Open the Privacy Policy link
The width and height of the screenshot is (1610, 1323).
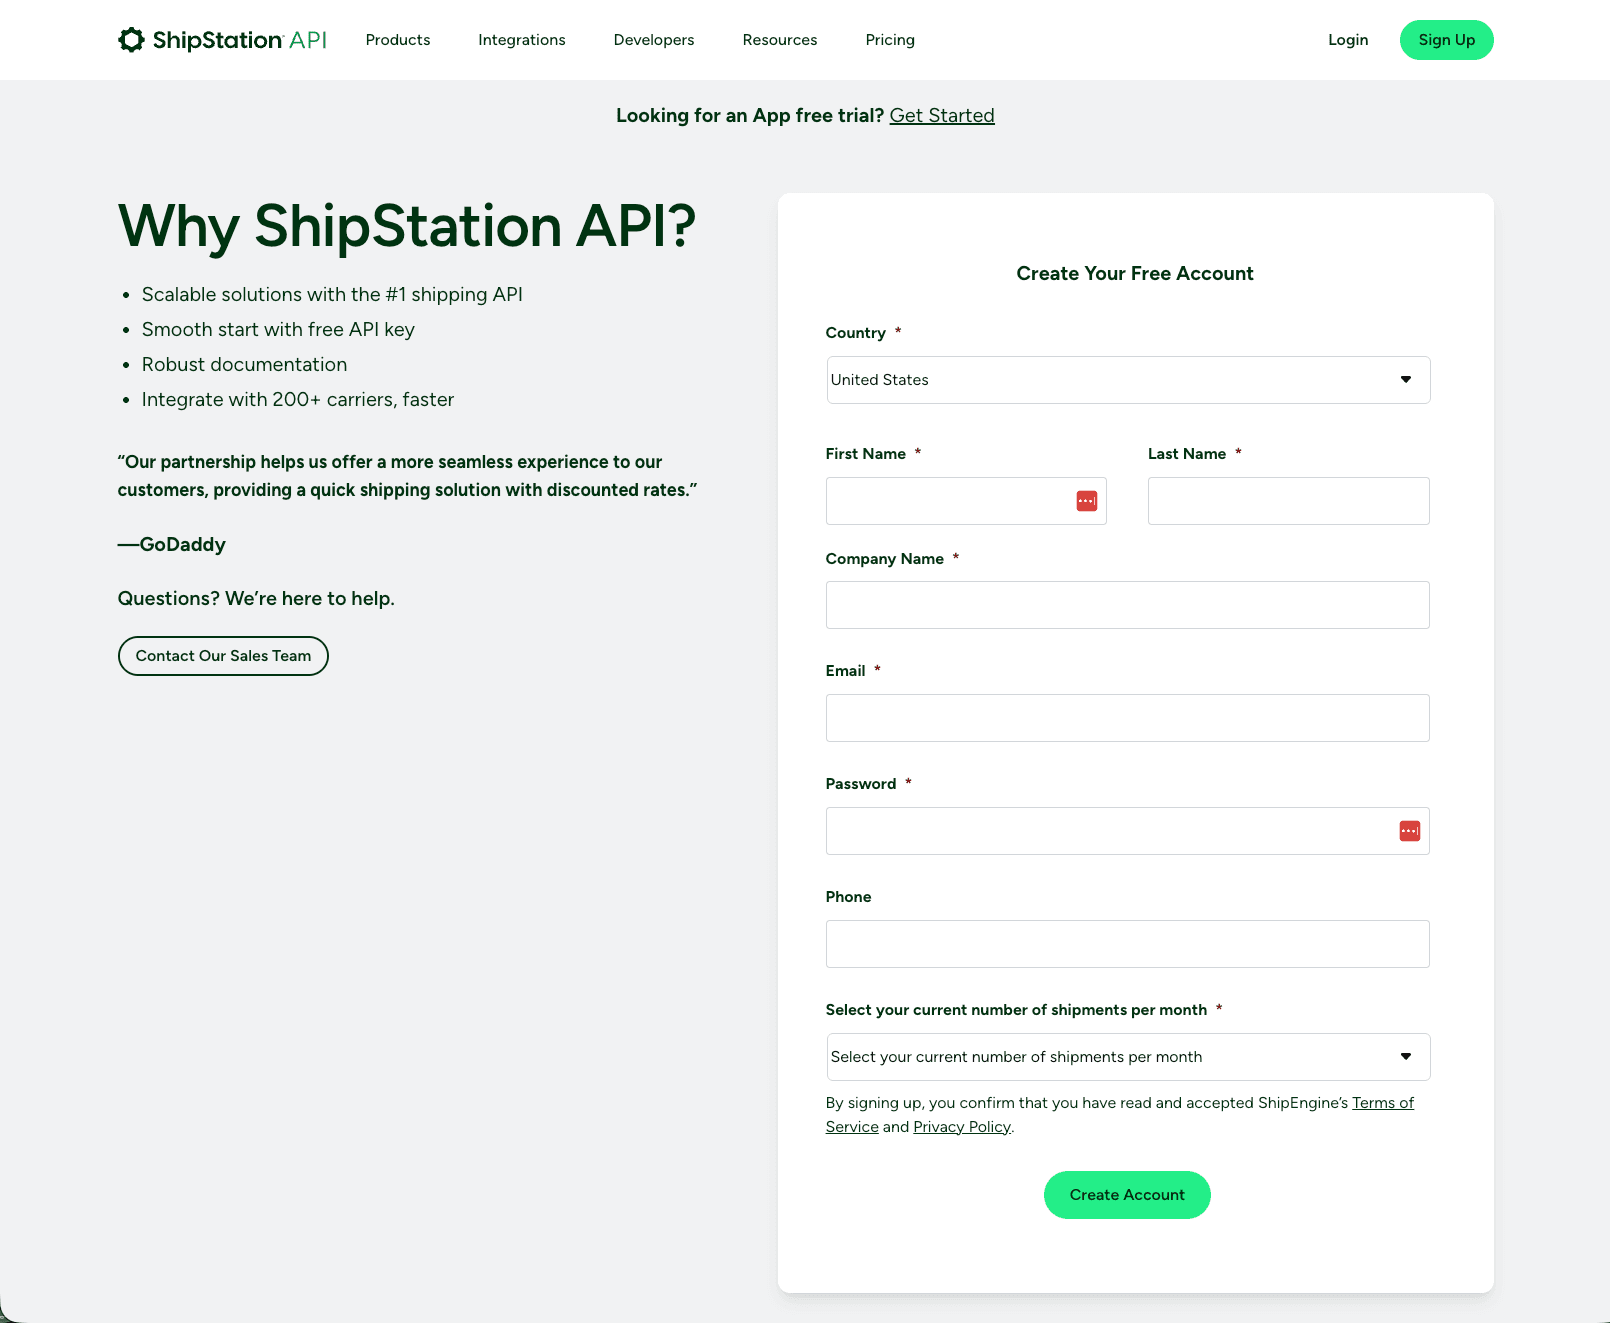962,1127
